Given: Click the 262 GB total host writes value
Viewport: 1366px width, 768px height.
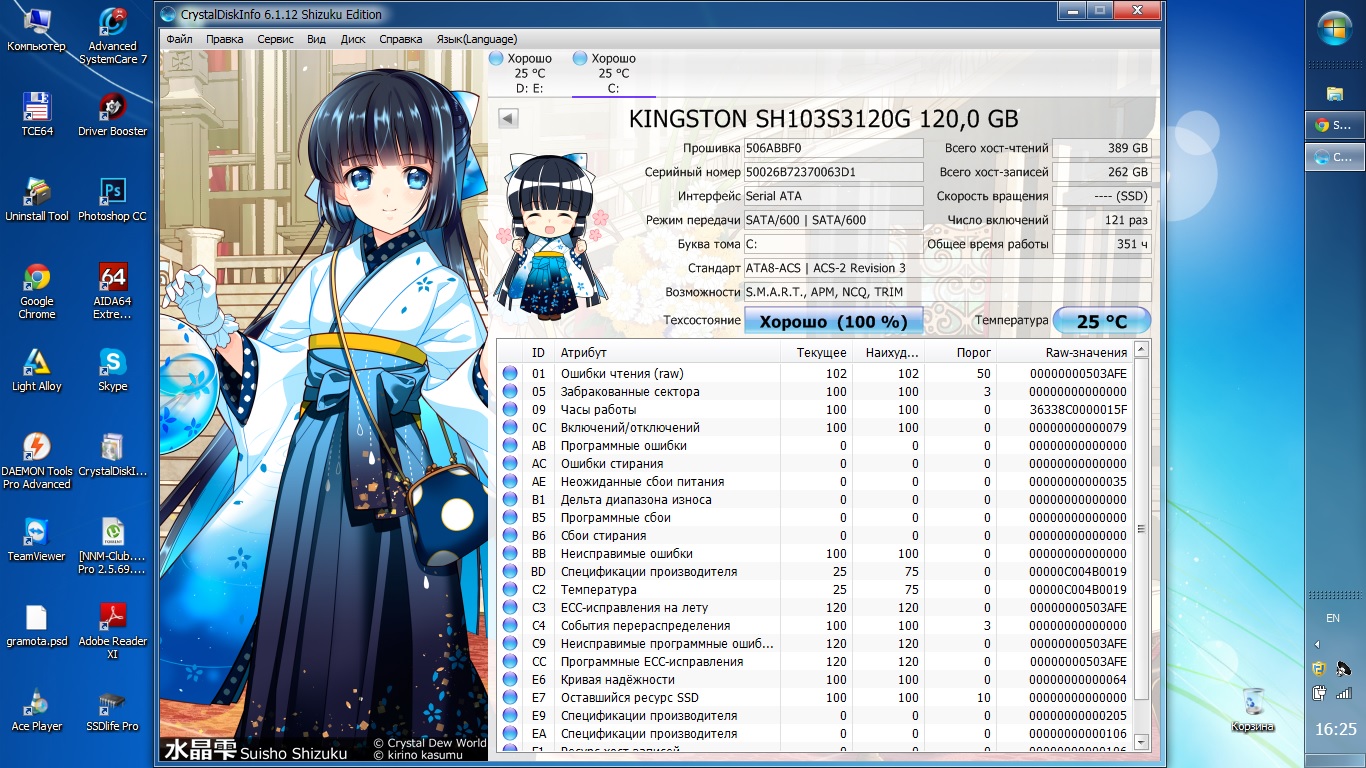Looking at the screenshot, I should click(1102, 172).
